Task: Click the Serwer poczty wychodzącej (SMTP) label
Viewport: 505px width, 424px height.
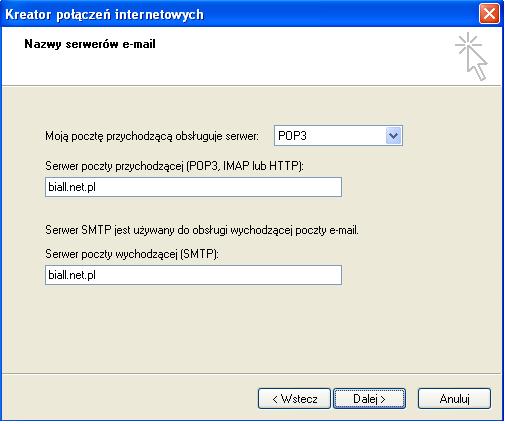Action: pos(132,254)
